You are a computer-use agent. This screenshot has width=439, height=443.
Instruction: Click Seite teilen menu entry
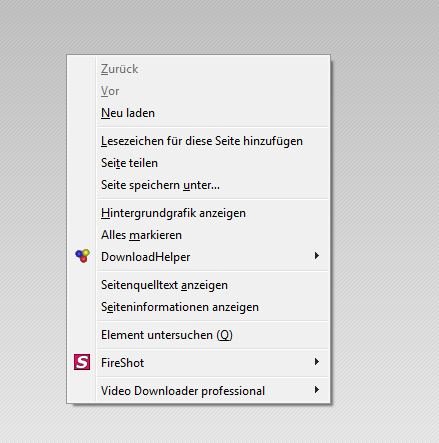click(198, 163)
